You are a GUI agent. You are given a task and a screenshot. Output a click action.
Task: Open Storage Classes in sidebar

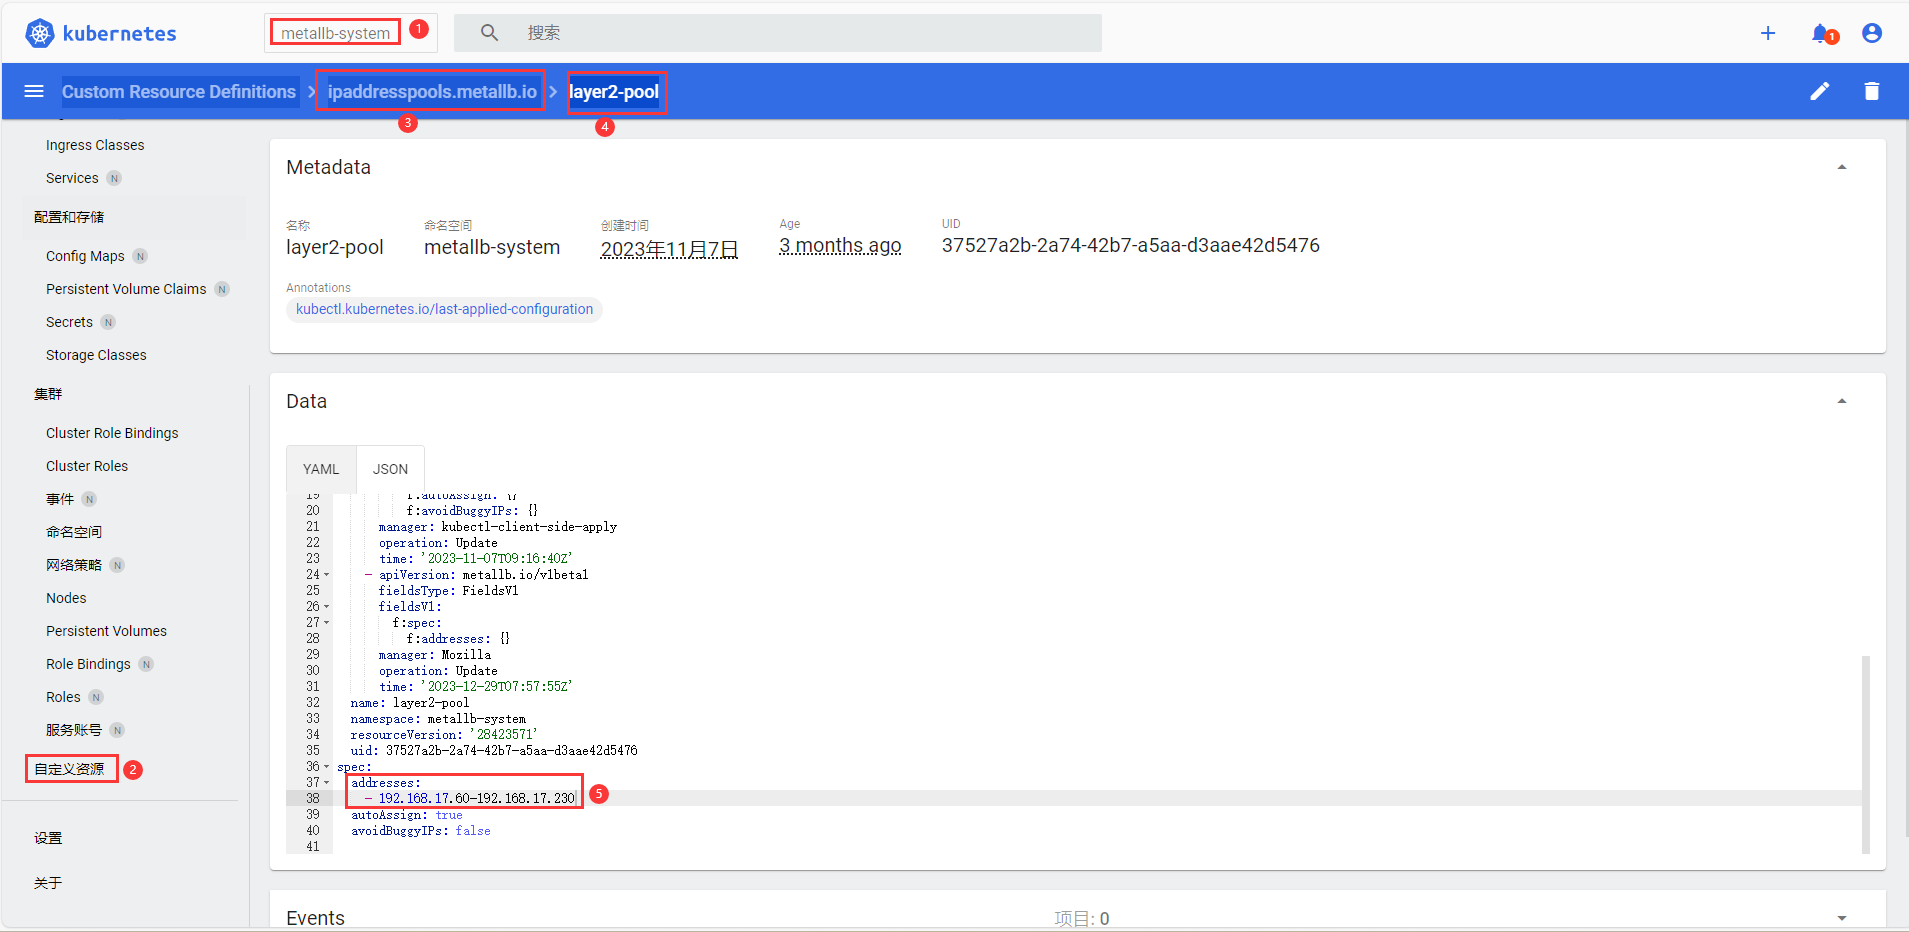click(96, 355)
